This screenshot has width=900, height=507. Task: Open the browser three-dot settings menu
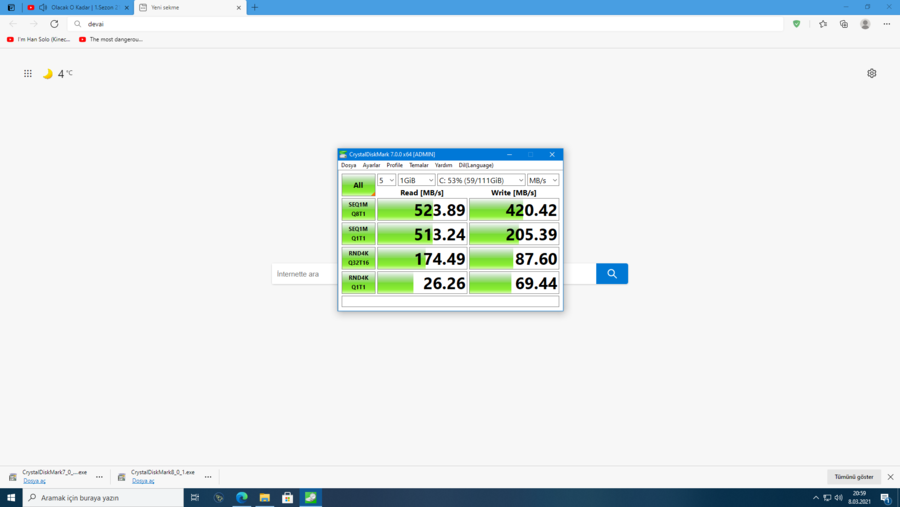887,24
